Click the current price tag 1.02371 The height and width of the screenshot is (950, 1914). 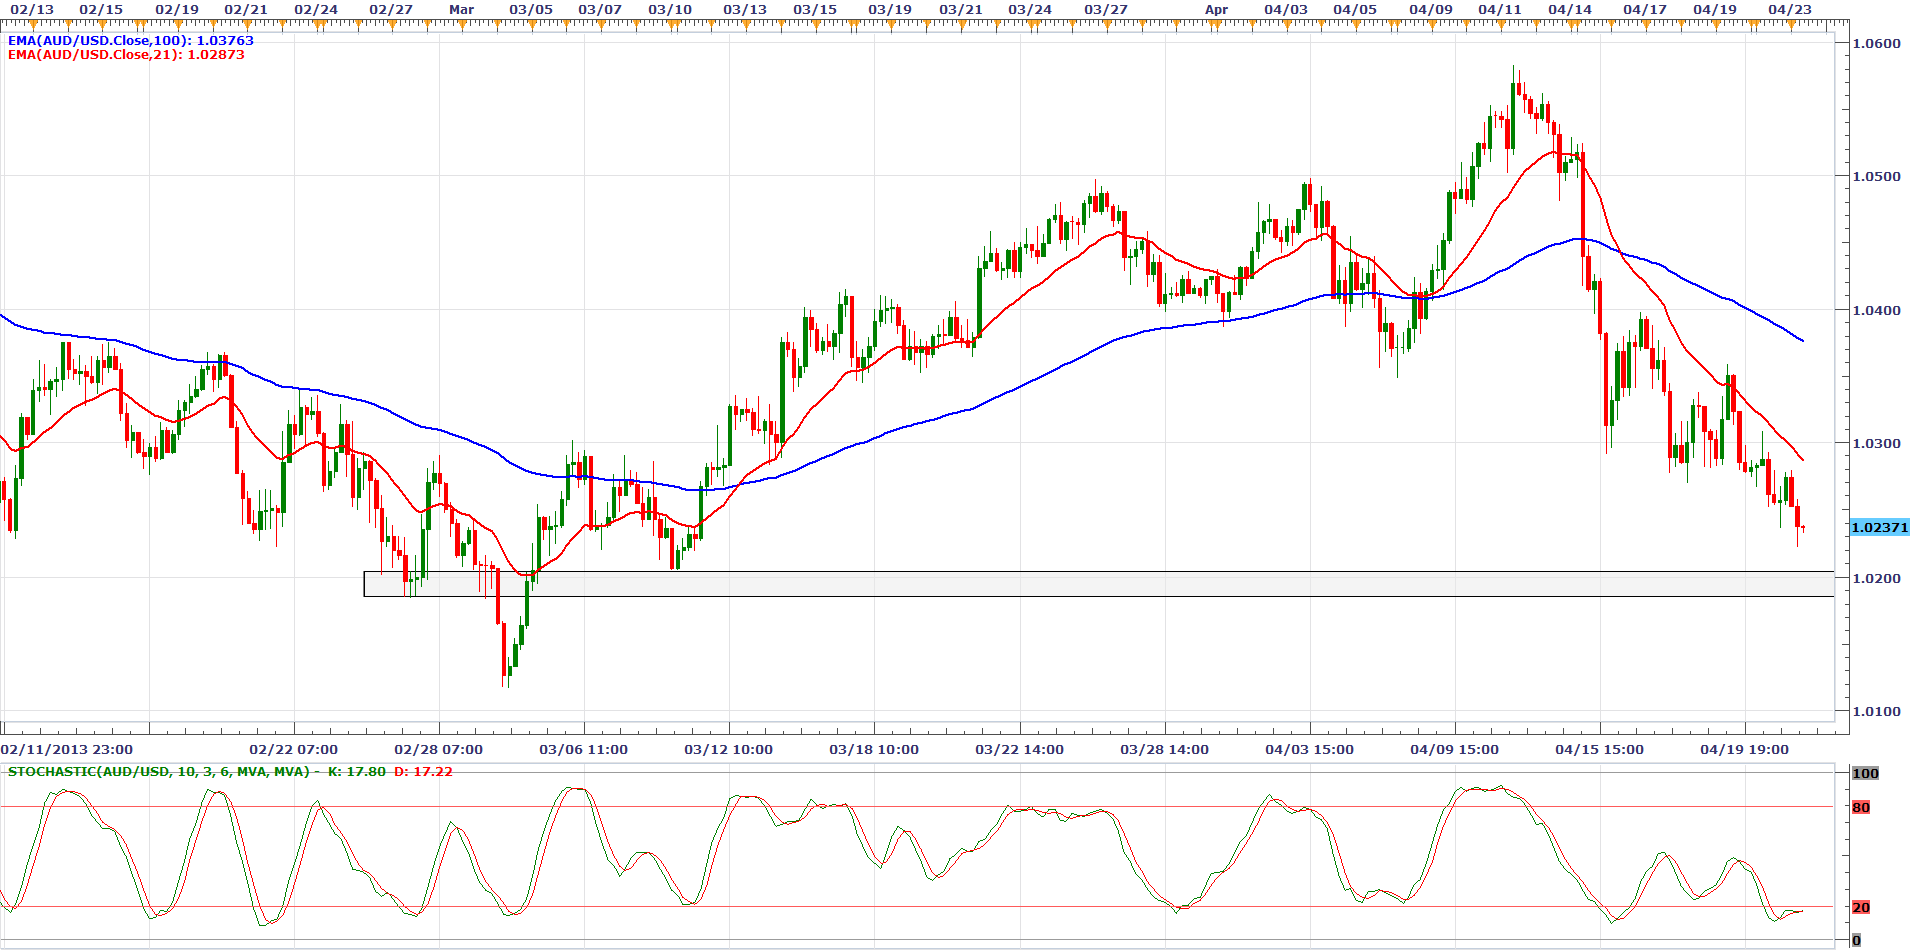tap(1879, 528)
